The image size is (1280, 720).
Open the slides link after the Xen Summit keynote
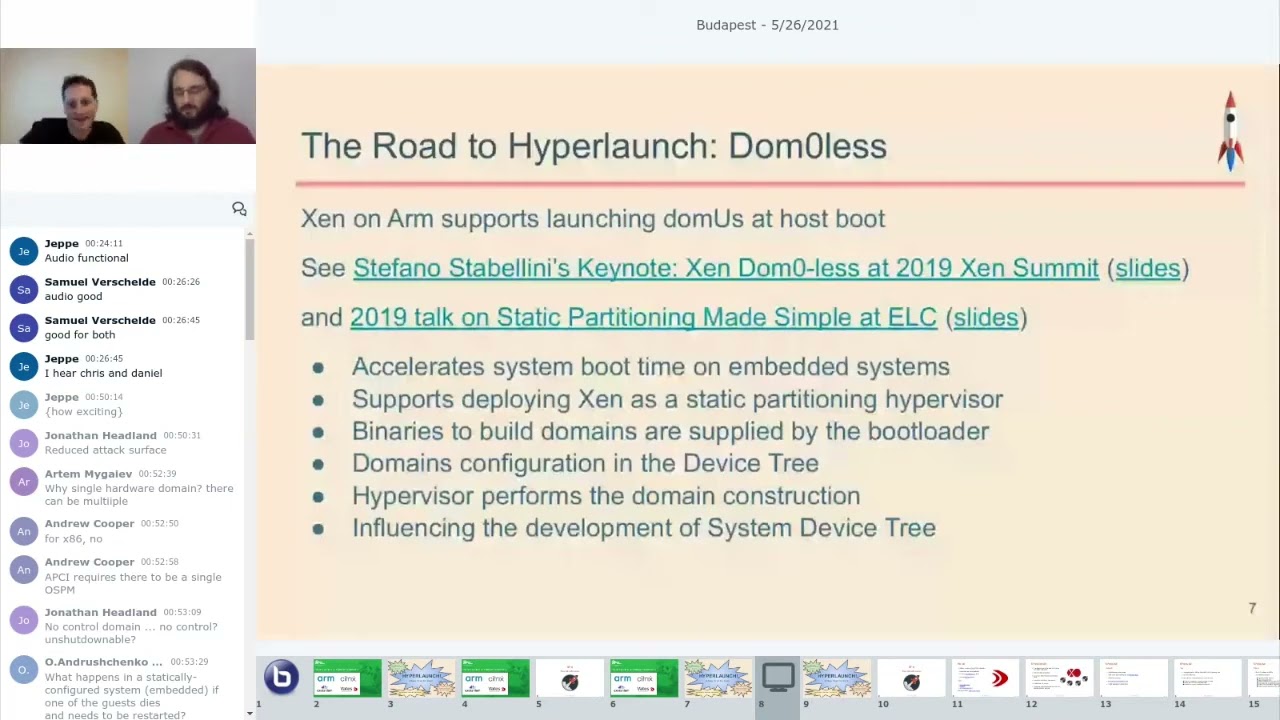point(1148,268)
